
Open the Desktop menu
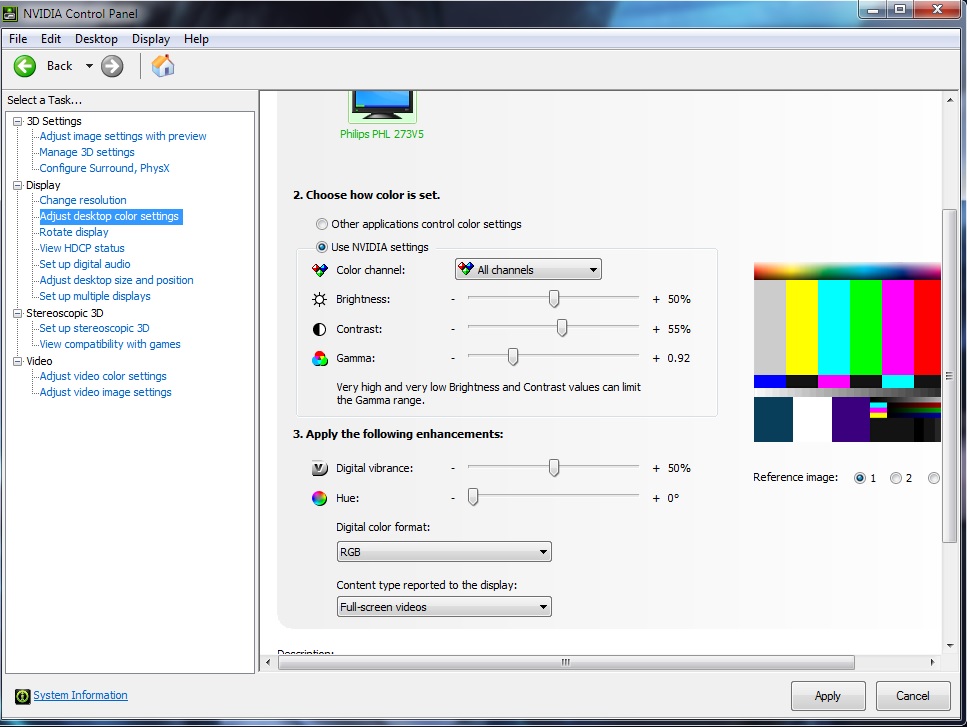(96, 39)
